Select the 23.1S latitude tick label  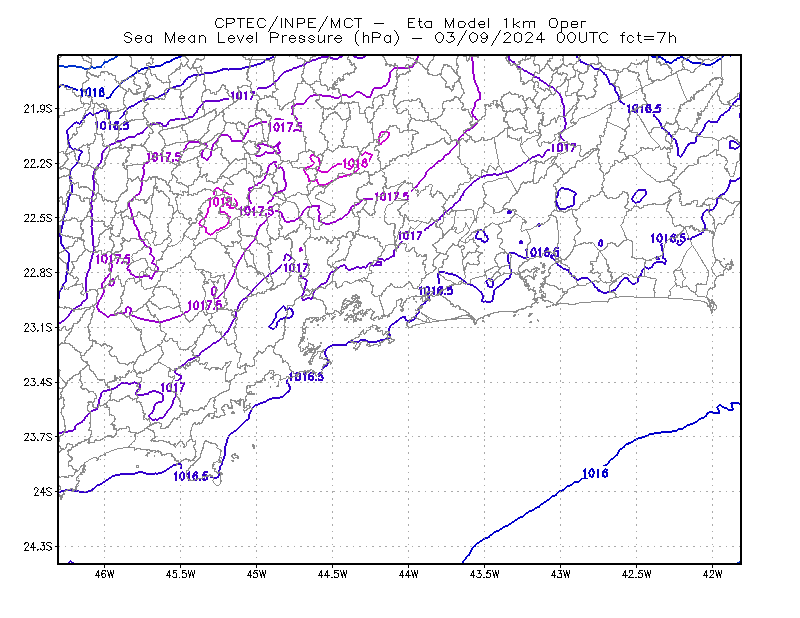coord(38,327)
